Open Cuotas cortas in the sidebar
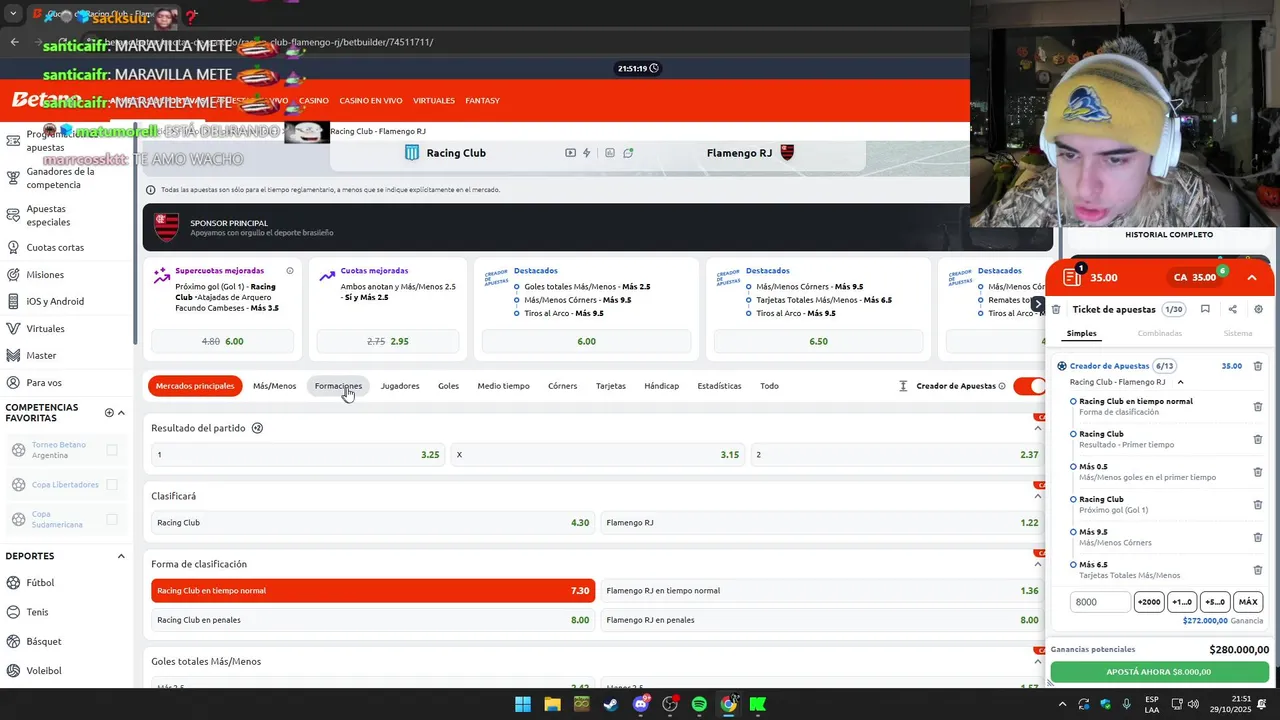Viewport: 1280px width, 720px height. [x=55, y=247]
